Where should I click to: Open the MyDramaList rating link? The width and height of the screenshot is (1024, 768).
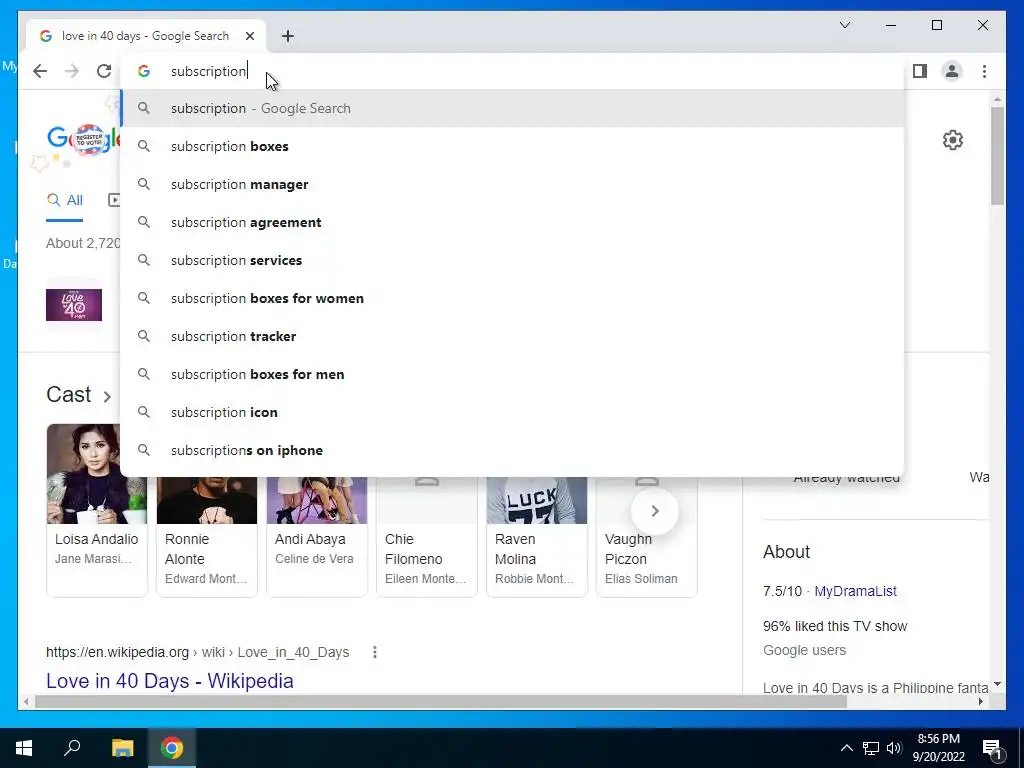coord(855,591)
